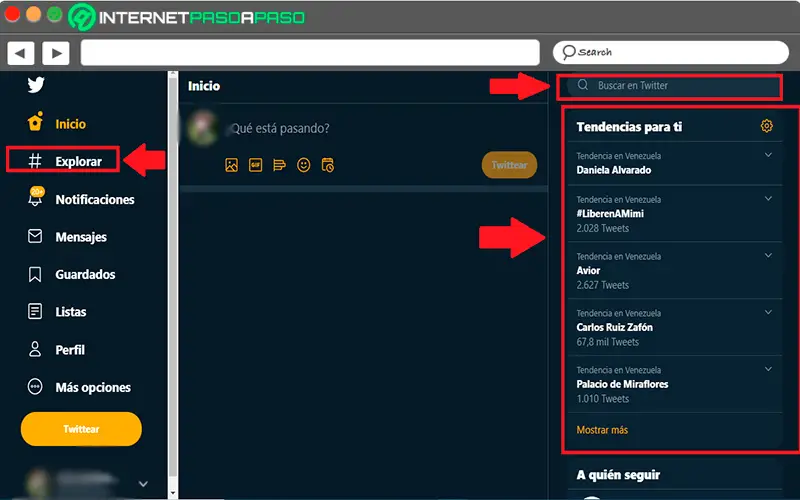Open Notificaciones from the sidebar
Screen dimensions: 800x500
pyautogui.click(x=95, y=199)
